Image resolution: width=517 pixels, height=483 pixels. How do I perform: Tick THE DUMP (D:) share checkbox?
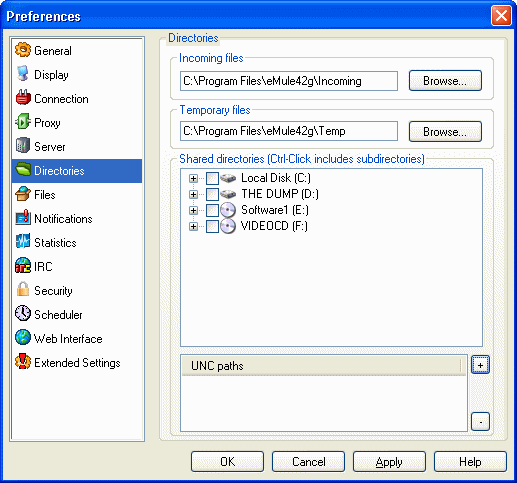coord(212,194)
